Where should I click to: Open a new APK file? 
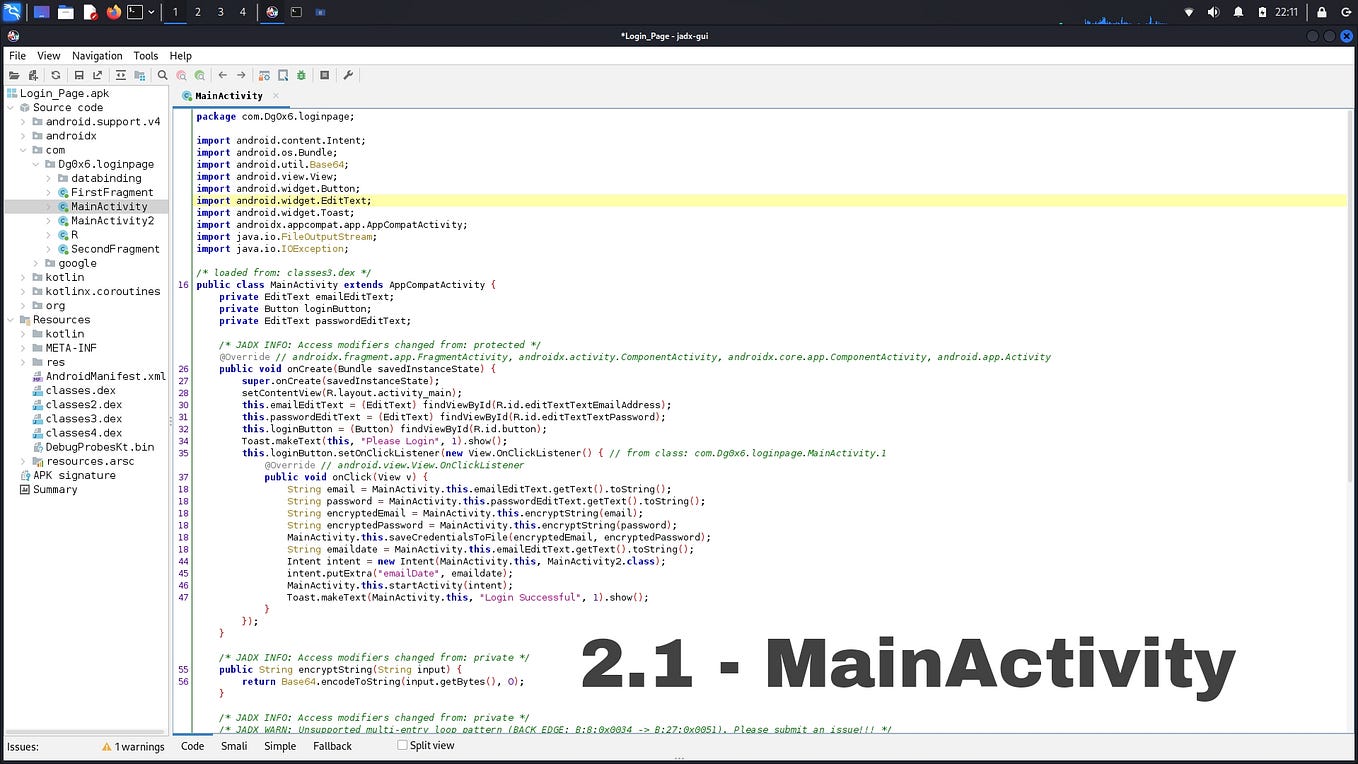click(13, 75)
